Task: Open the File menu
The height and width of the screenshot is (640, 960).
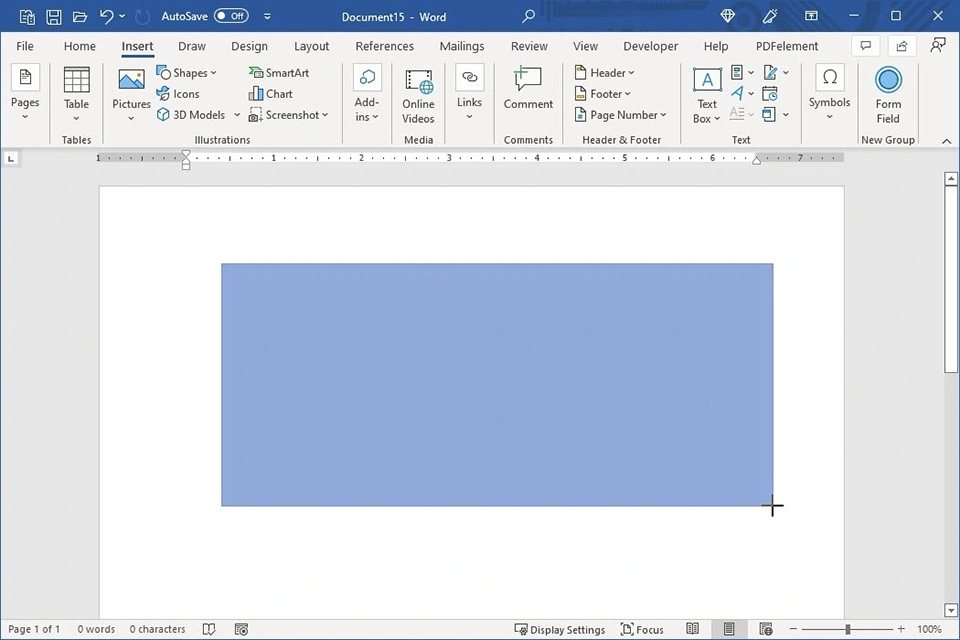Action: (25, 46)
